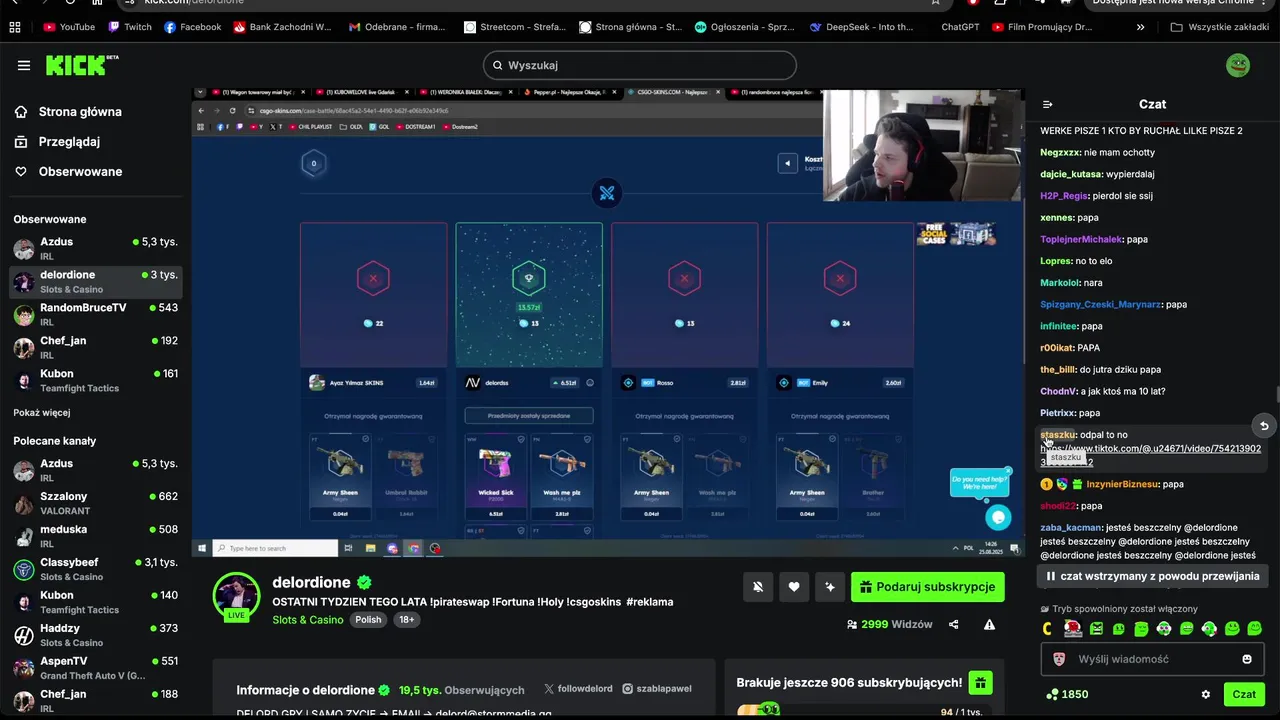Click Podaruj subskrypcje button
Image resolution: width=1280 pixels, height=720 pixels.
tap(928, 587)
